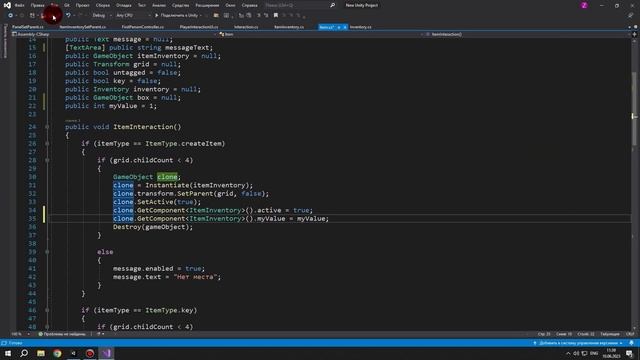Click the bookmark icon in the toolbar

276,16
